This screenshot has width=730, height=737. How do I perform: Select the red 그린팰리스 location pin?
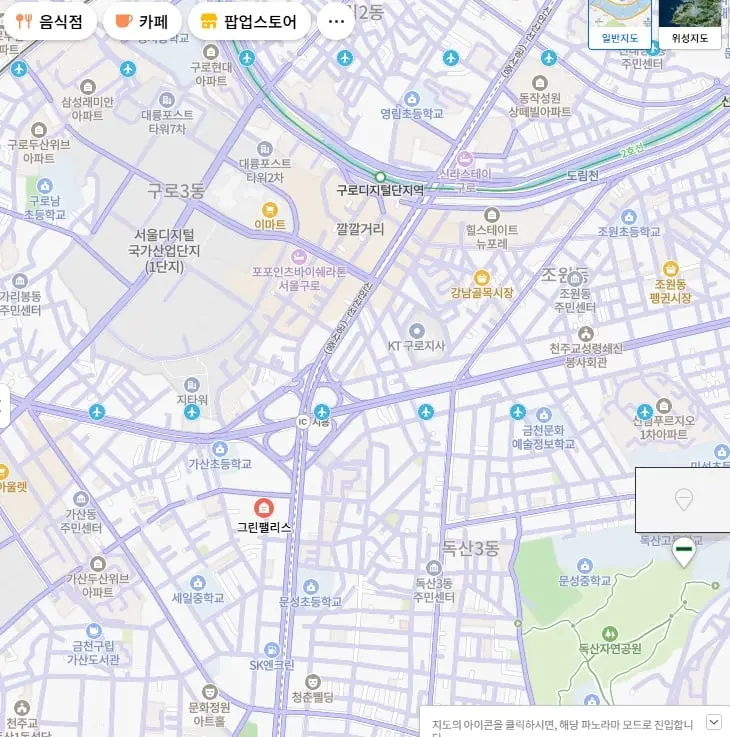pyautogui.click(x=264, y=508)
